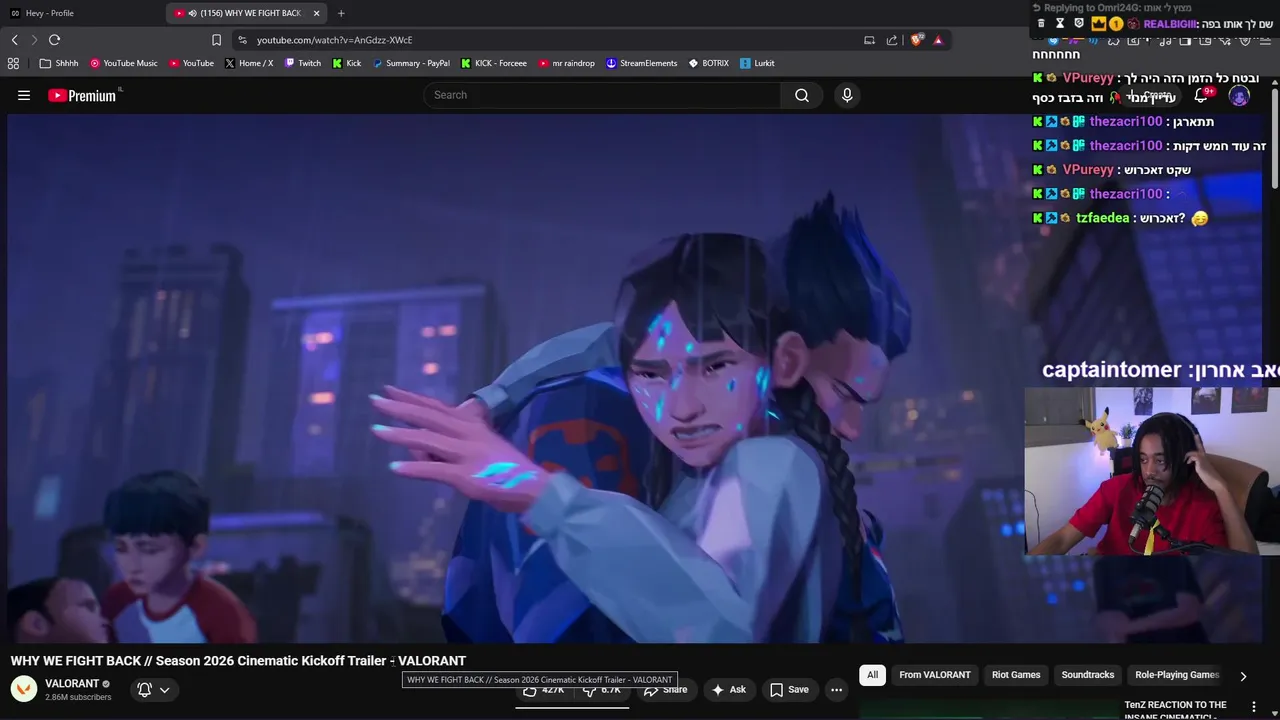The width and height of the screenshot is (1280, 720).
Task: Click the first VPureyy username in chat
Action: [x=1087, y=78]
